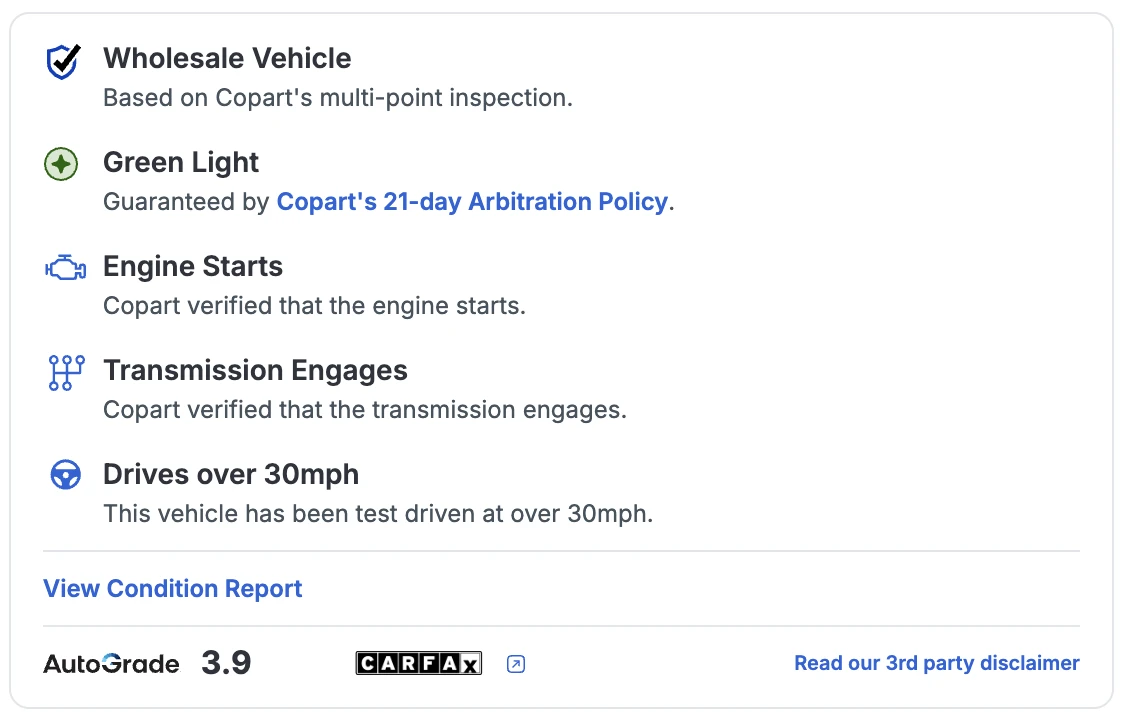Viewport: 1142px width, 728px height.
Task: Click the Engine Starts heading
Action: pyautogui.click(x=193, y=266)
